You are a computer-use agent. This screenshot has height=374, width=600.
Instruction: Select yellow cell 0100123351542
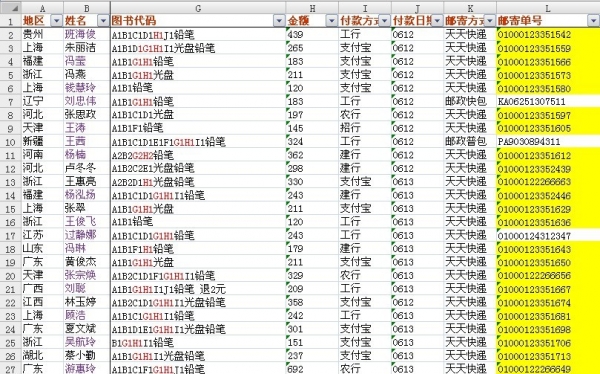point(548,34)
